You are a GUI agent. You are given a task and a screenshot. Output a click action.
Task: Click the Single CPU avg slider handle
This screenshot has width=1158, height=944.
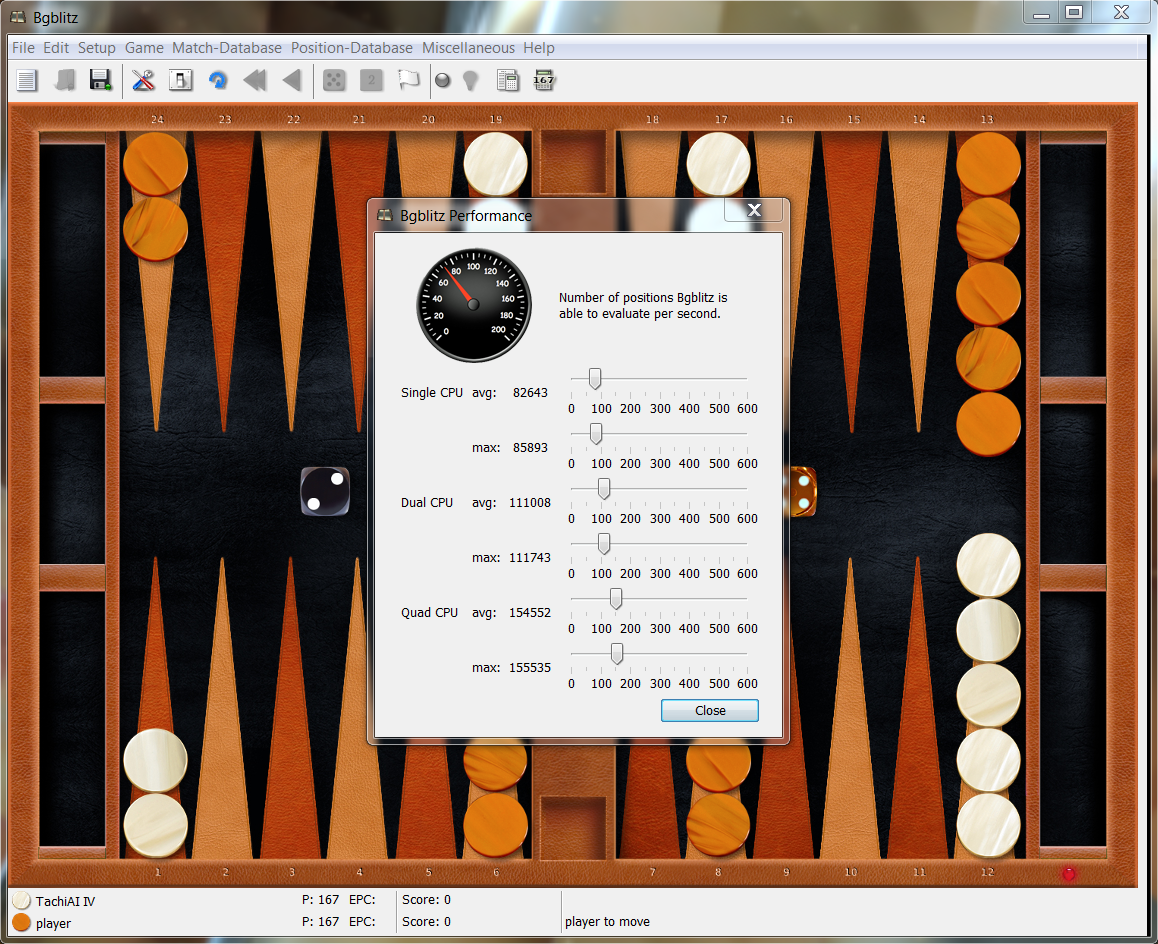tap(595, 379)
